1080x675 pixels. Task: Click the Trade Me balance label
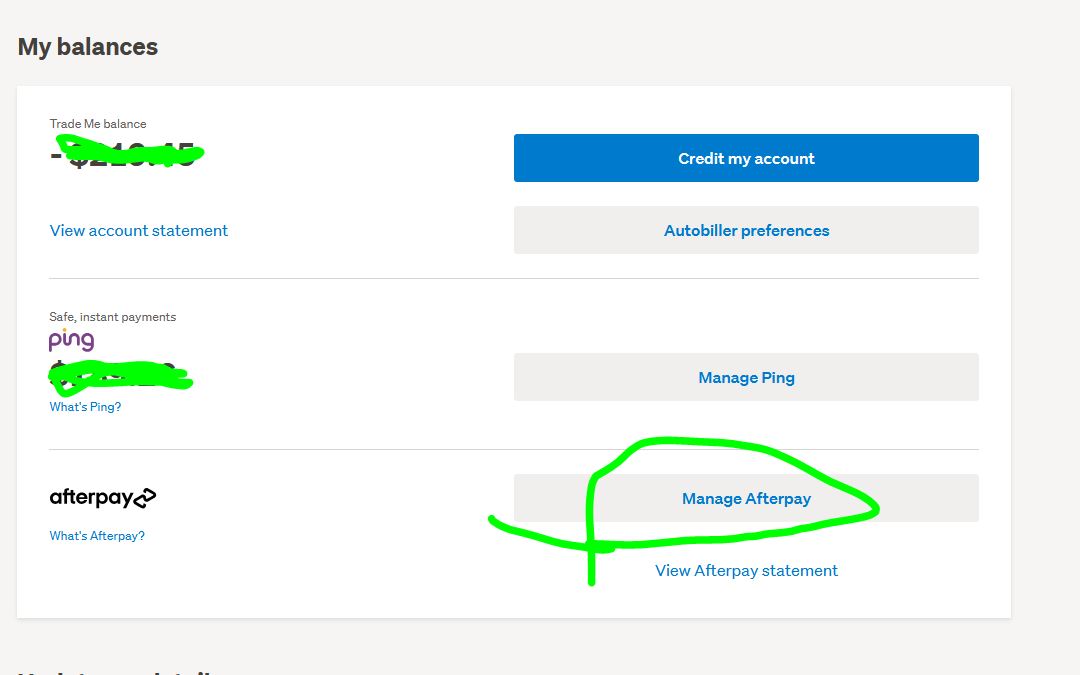click(98, 124)
